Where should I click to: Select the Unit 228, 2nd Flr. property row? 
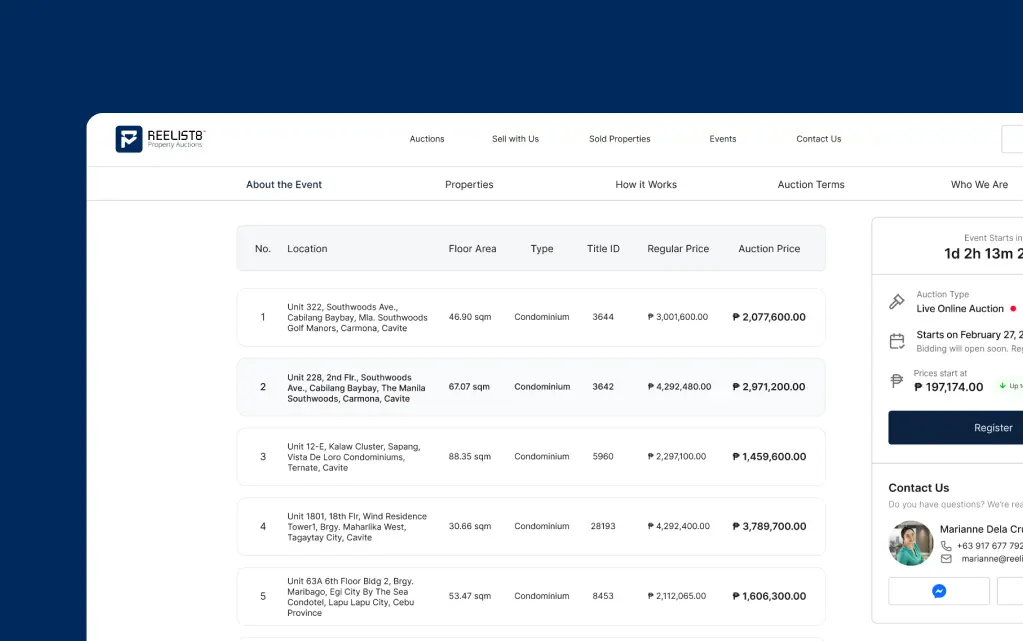click(531, 387)
